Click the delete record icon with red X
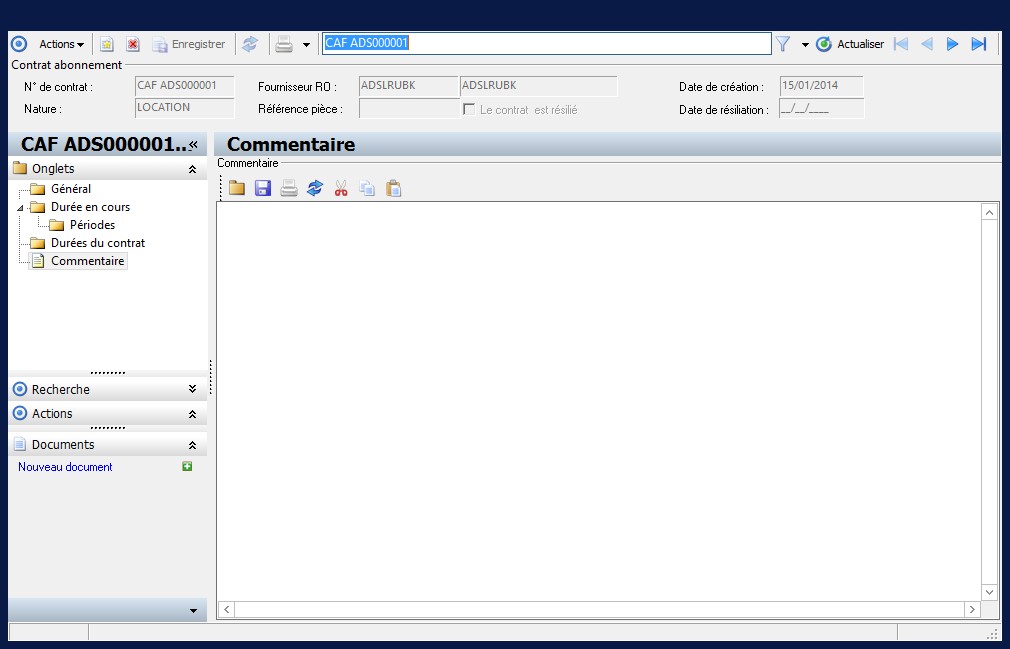 click(133, 44)
